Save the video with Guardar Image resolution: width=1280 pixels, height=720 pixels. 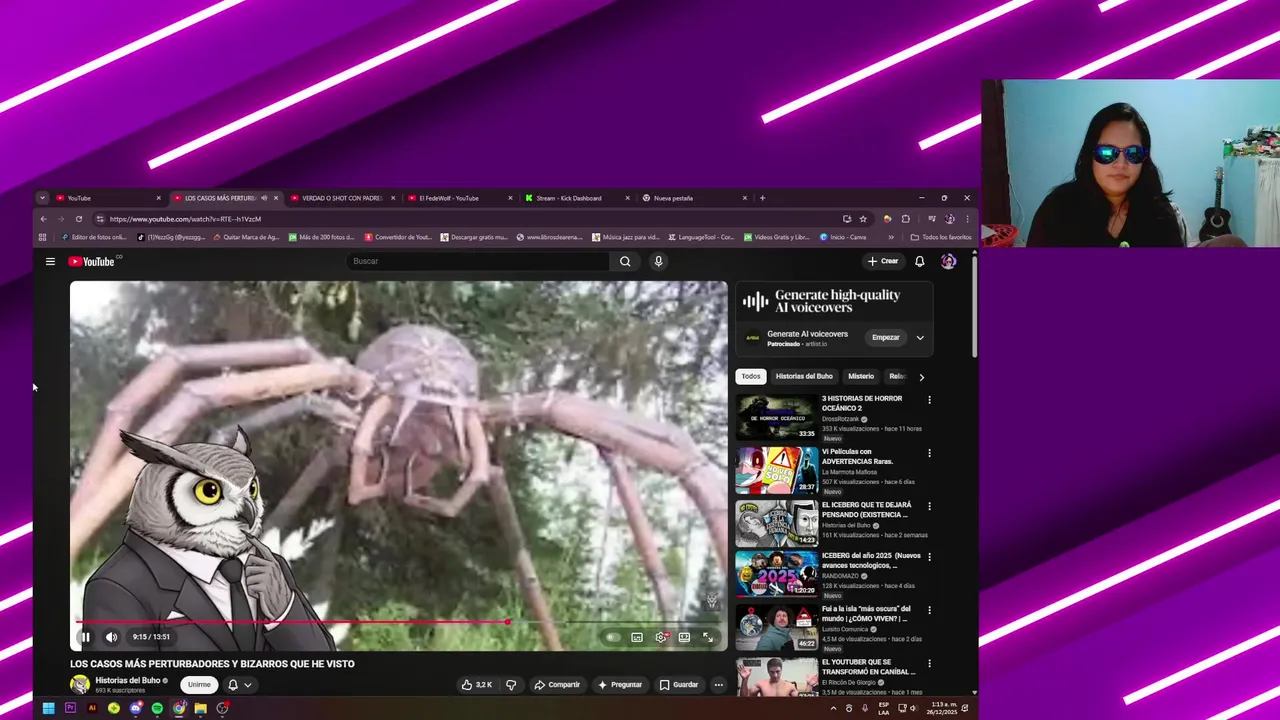point(678,685)
